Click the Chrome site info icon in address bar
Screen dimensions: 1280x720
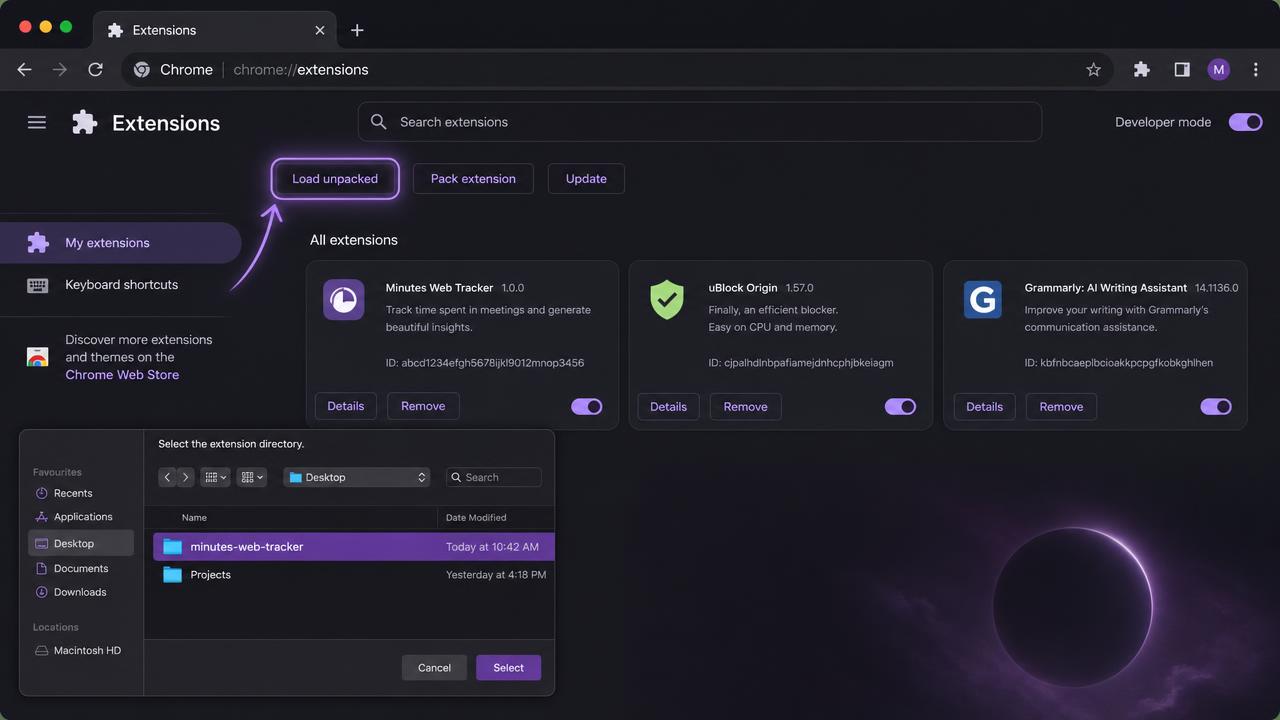pos(142,69)
